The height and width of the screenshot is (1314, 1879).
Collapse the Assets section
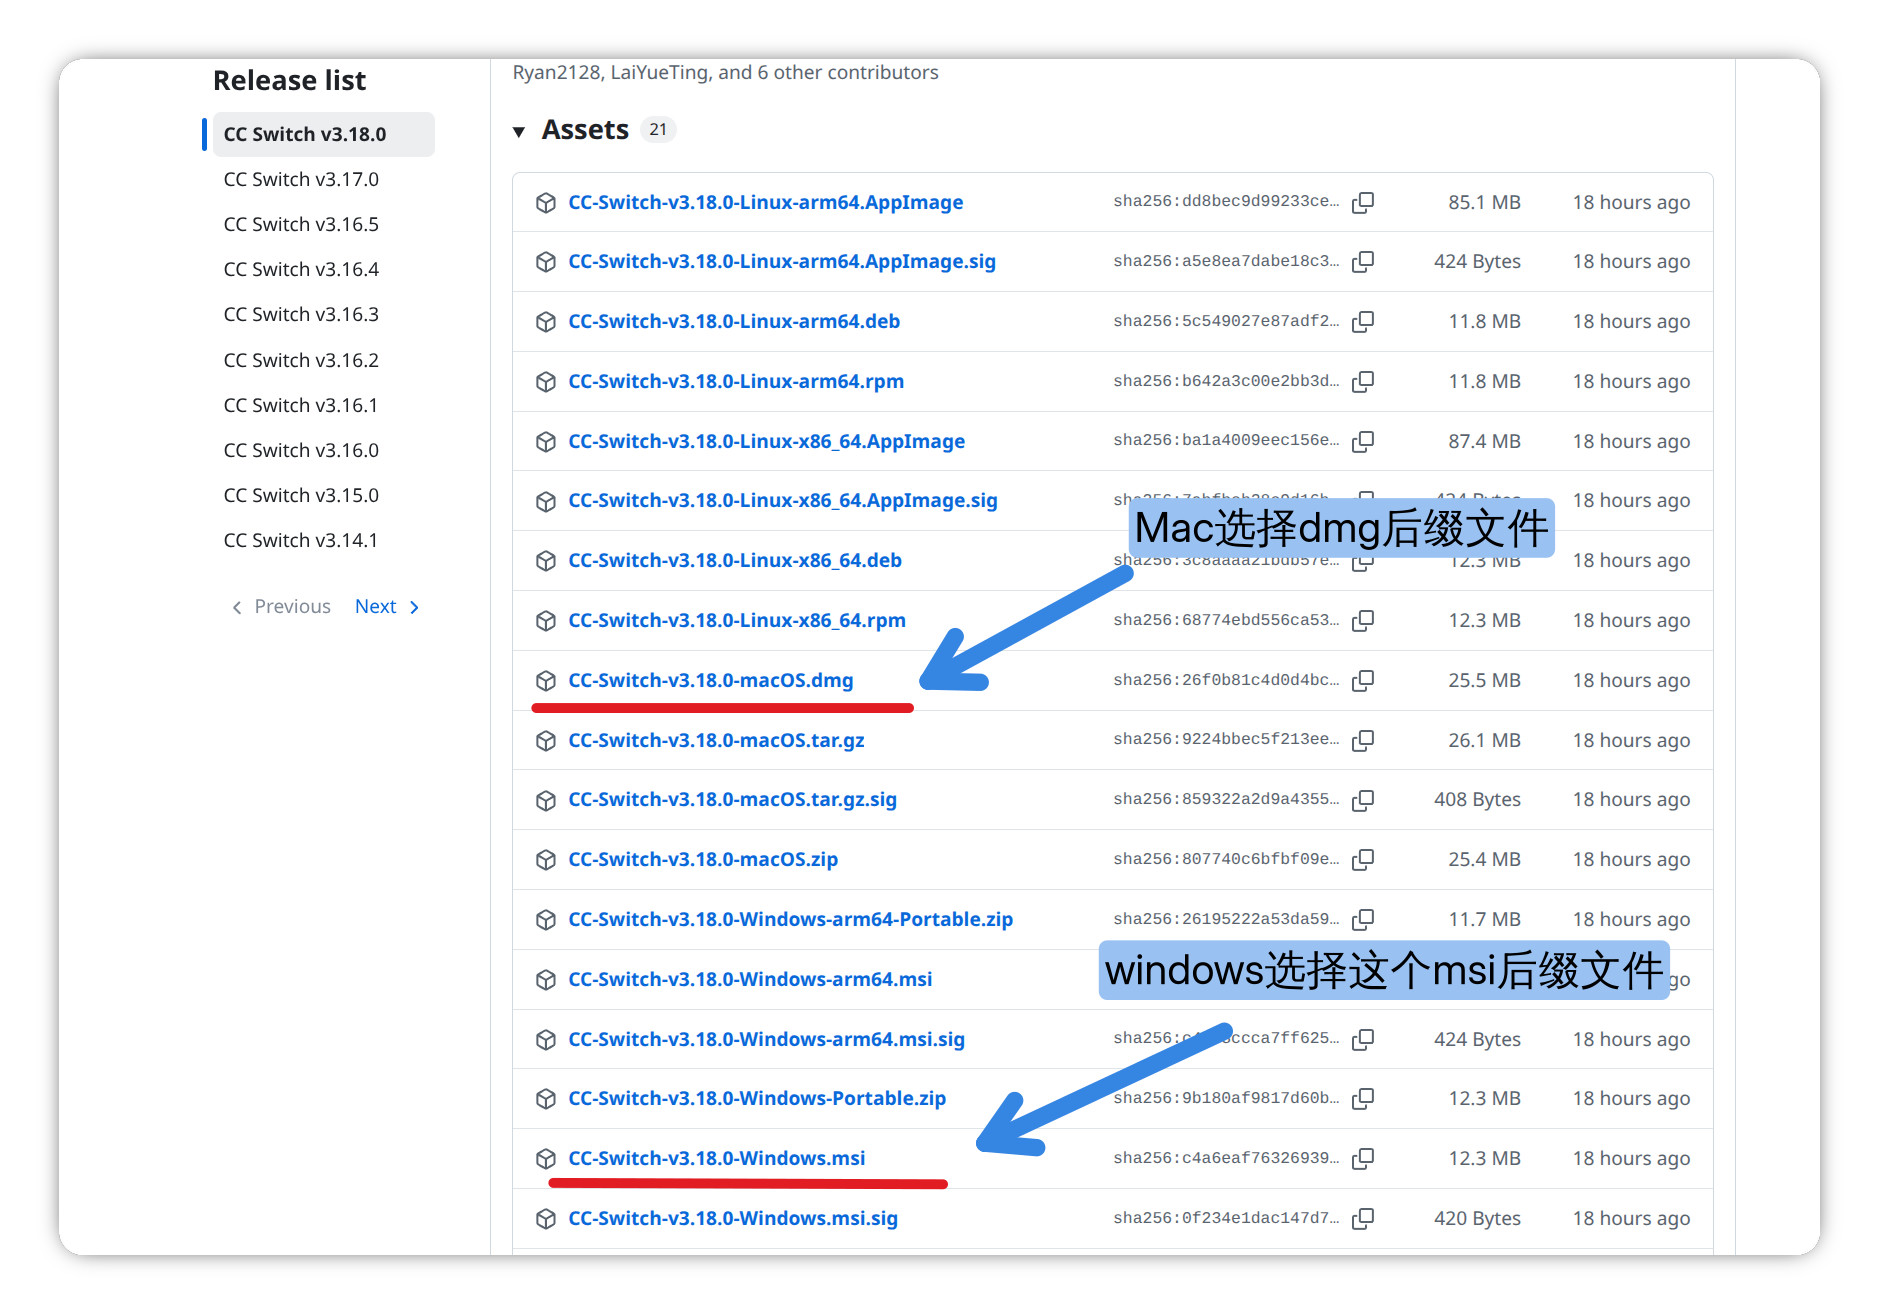(x=519, y=131)
